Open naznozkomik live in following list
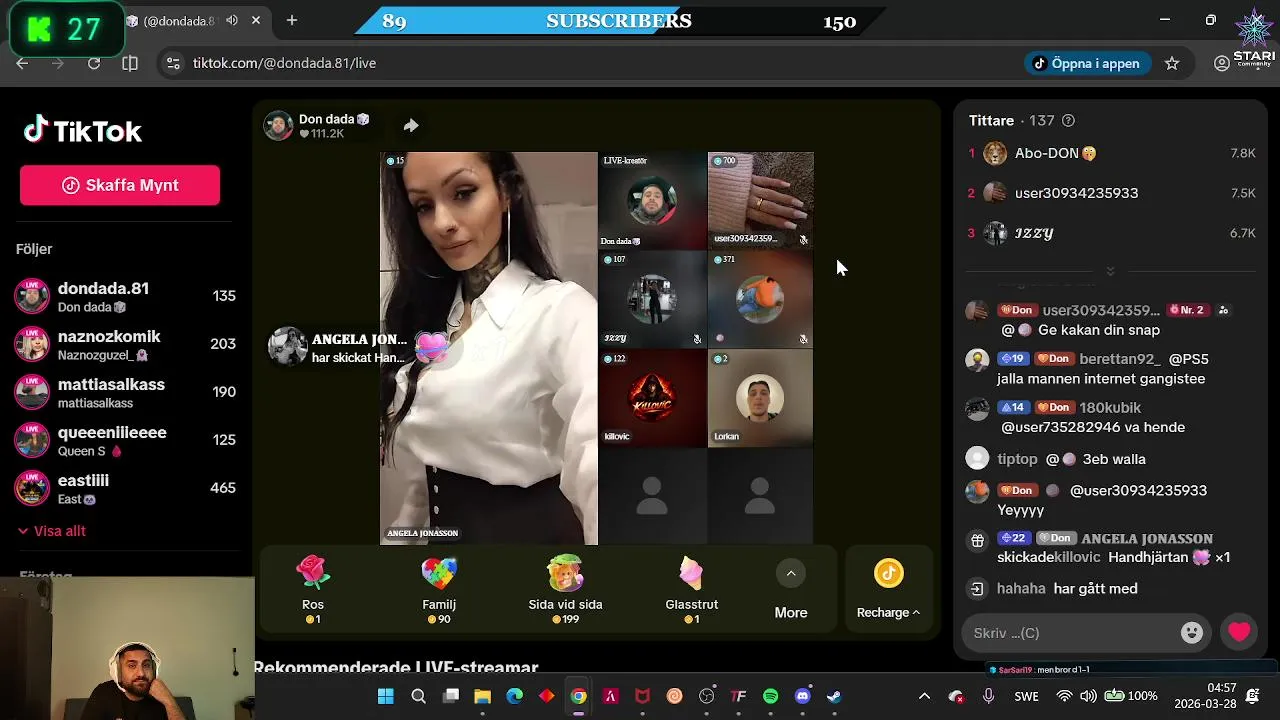Image resolution: width=1280 pixels, height=720 pixels. pos(125,344)
